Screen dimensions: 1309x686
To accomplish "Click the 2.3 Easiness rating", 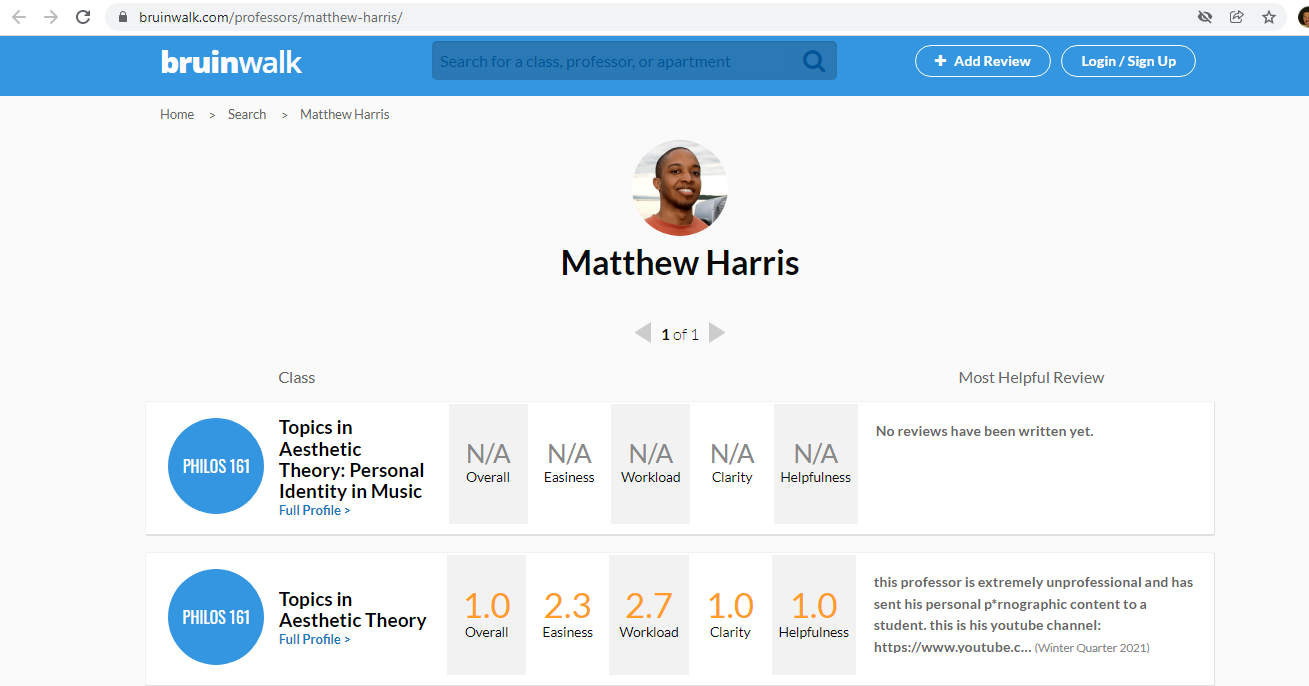I will (x=567, y=615).
